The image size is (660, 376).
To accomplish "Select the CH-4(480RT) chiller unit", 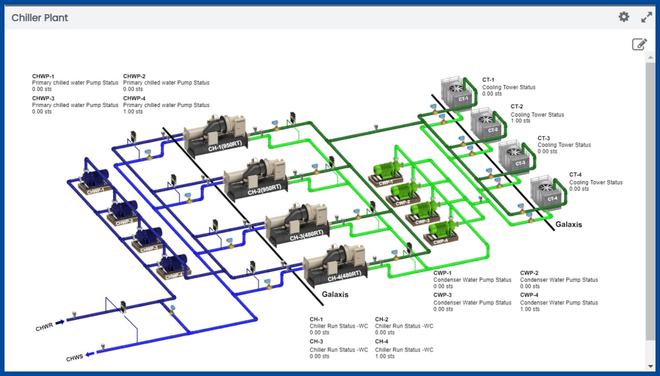I will [x=335, y=265].
